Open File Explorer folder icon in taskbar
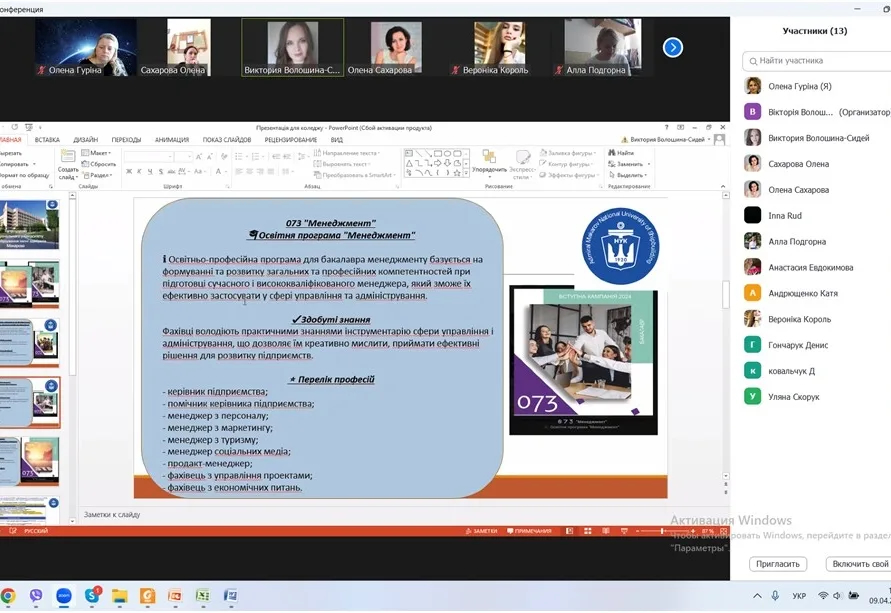Viewport: 891px width, 613px height. pos(120,596)
